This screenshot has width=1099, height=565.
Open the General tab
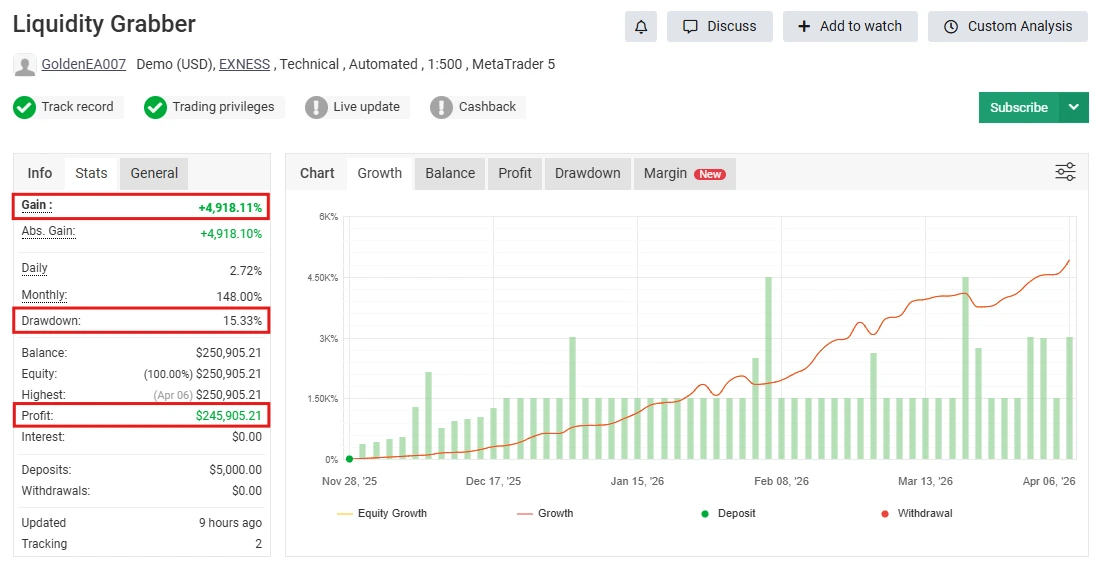pyautogui.click(x=154, y=173)
